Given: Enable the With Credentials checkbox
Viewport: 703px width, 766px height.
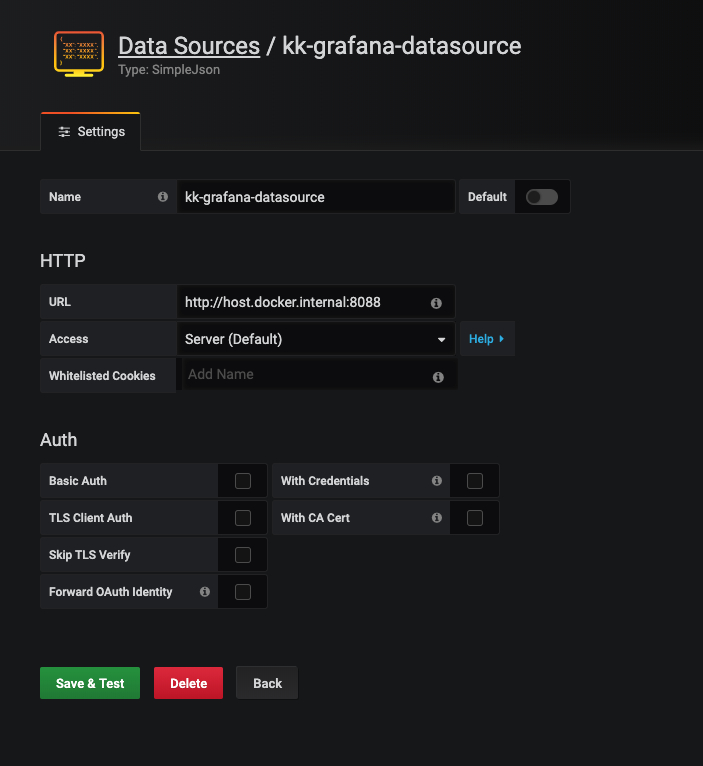Looking at the screenshot, I should coord(475,481).
